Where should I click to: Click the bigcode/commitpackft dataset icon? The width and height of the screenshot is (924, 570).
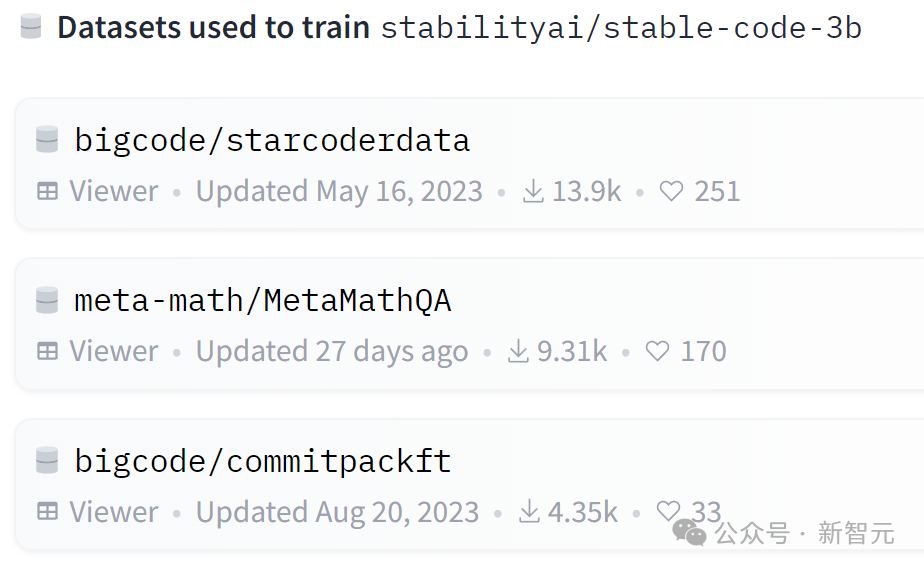click(47, 461)
